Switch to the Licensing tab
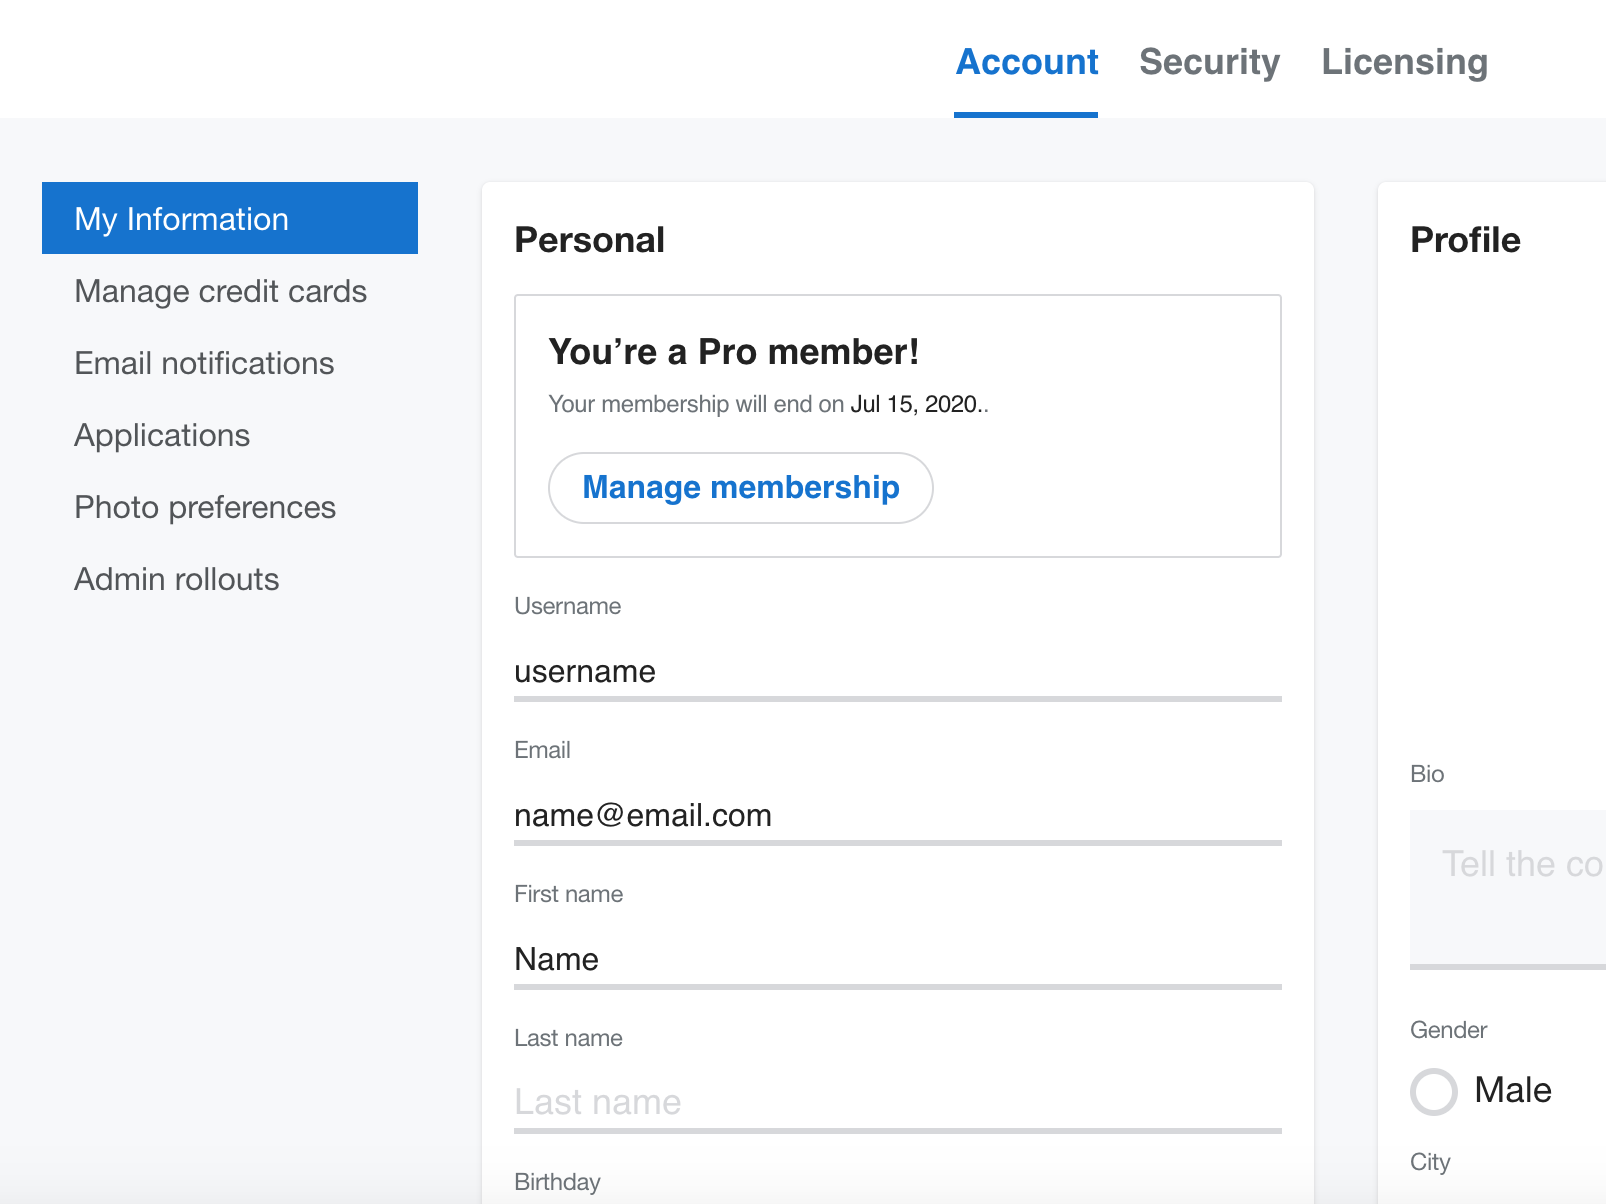Image resolution: width=1606 pixels, height=1204 pixels. [1404, 62]
